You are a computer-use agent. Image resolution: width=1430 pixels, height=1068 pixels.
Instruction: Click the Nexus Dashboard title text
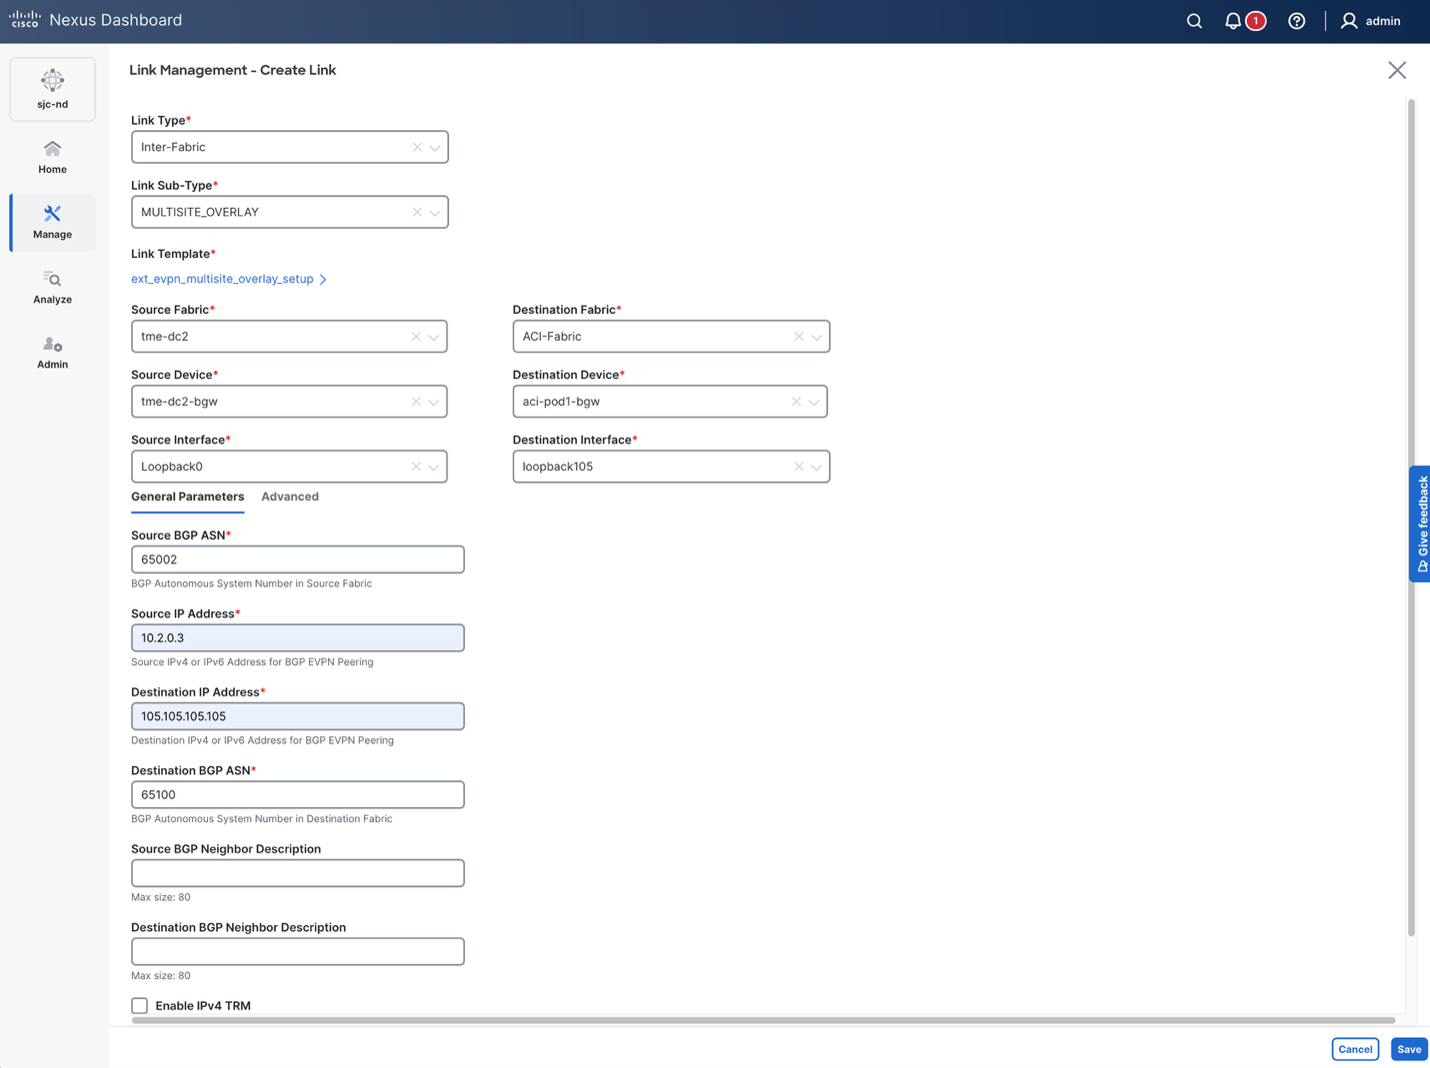(x=116, y=20)
